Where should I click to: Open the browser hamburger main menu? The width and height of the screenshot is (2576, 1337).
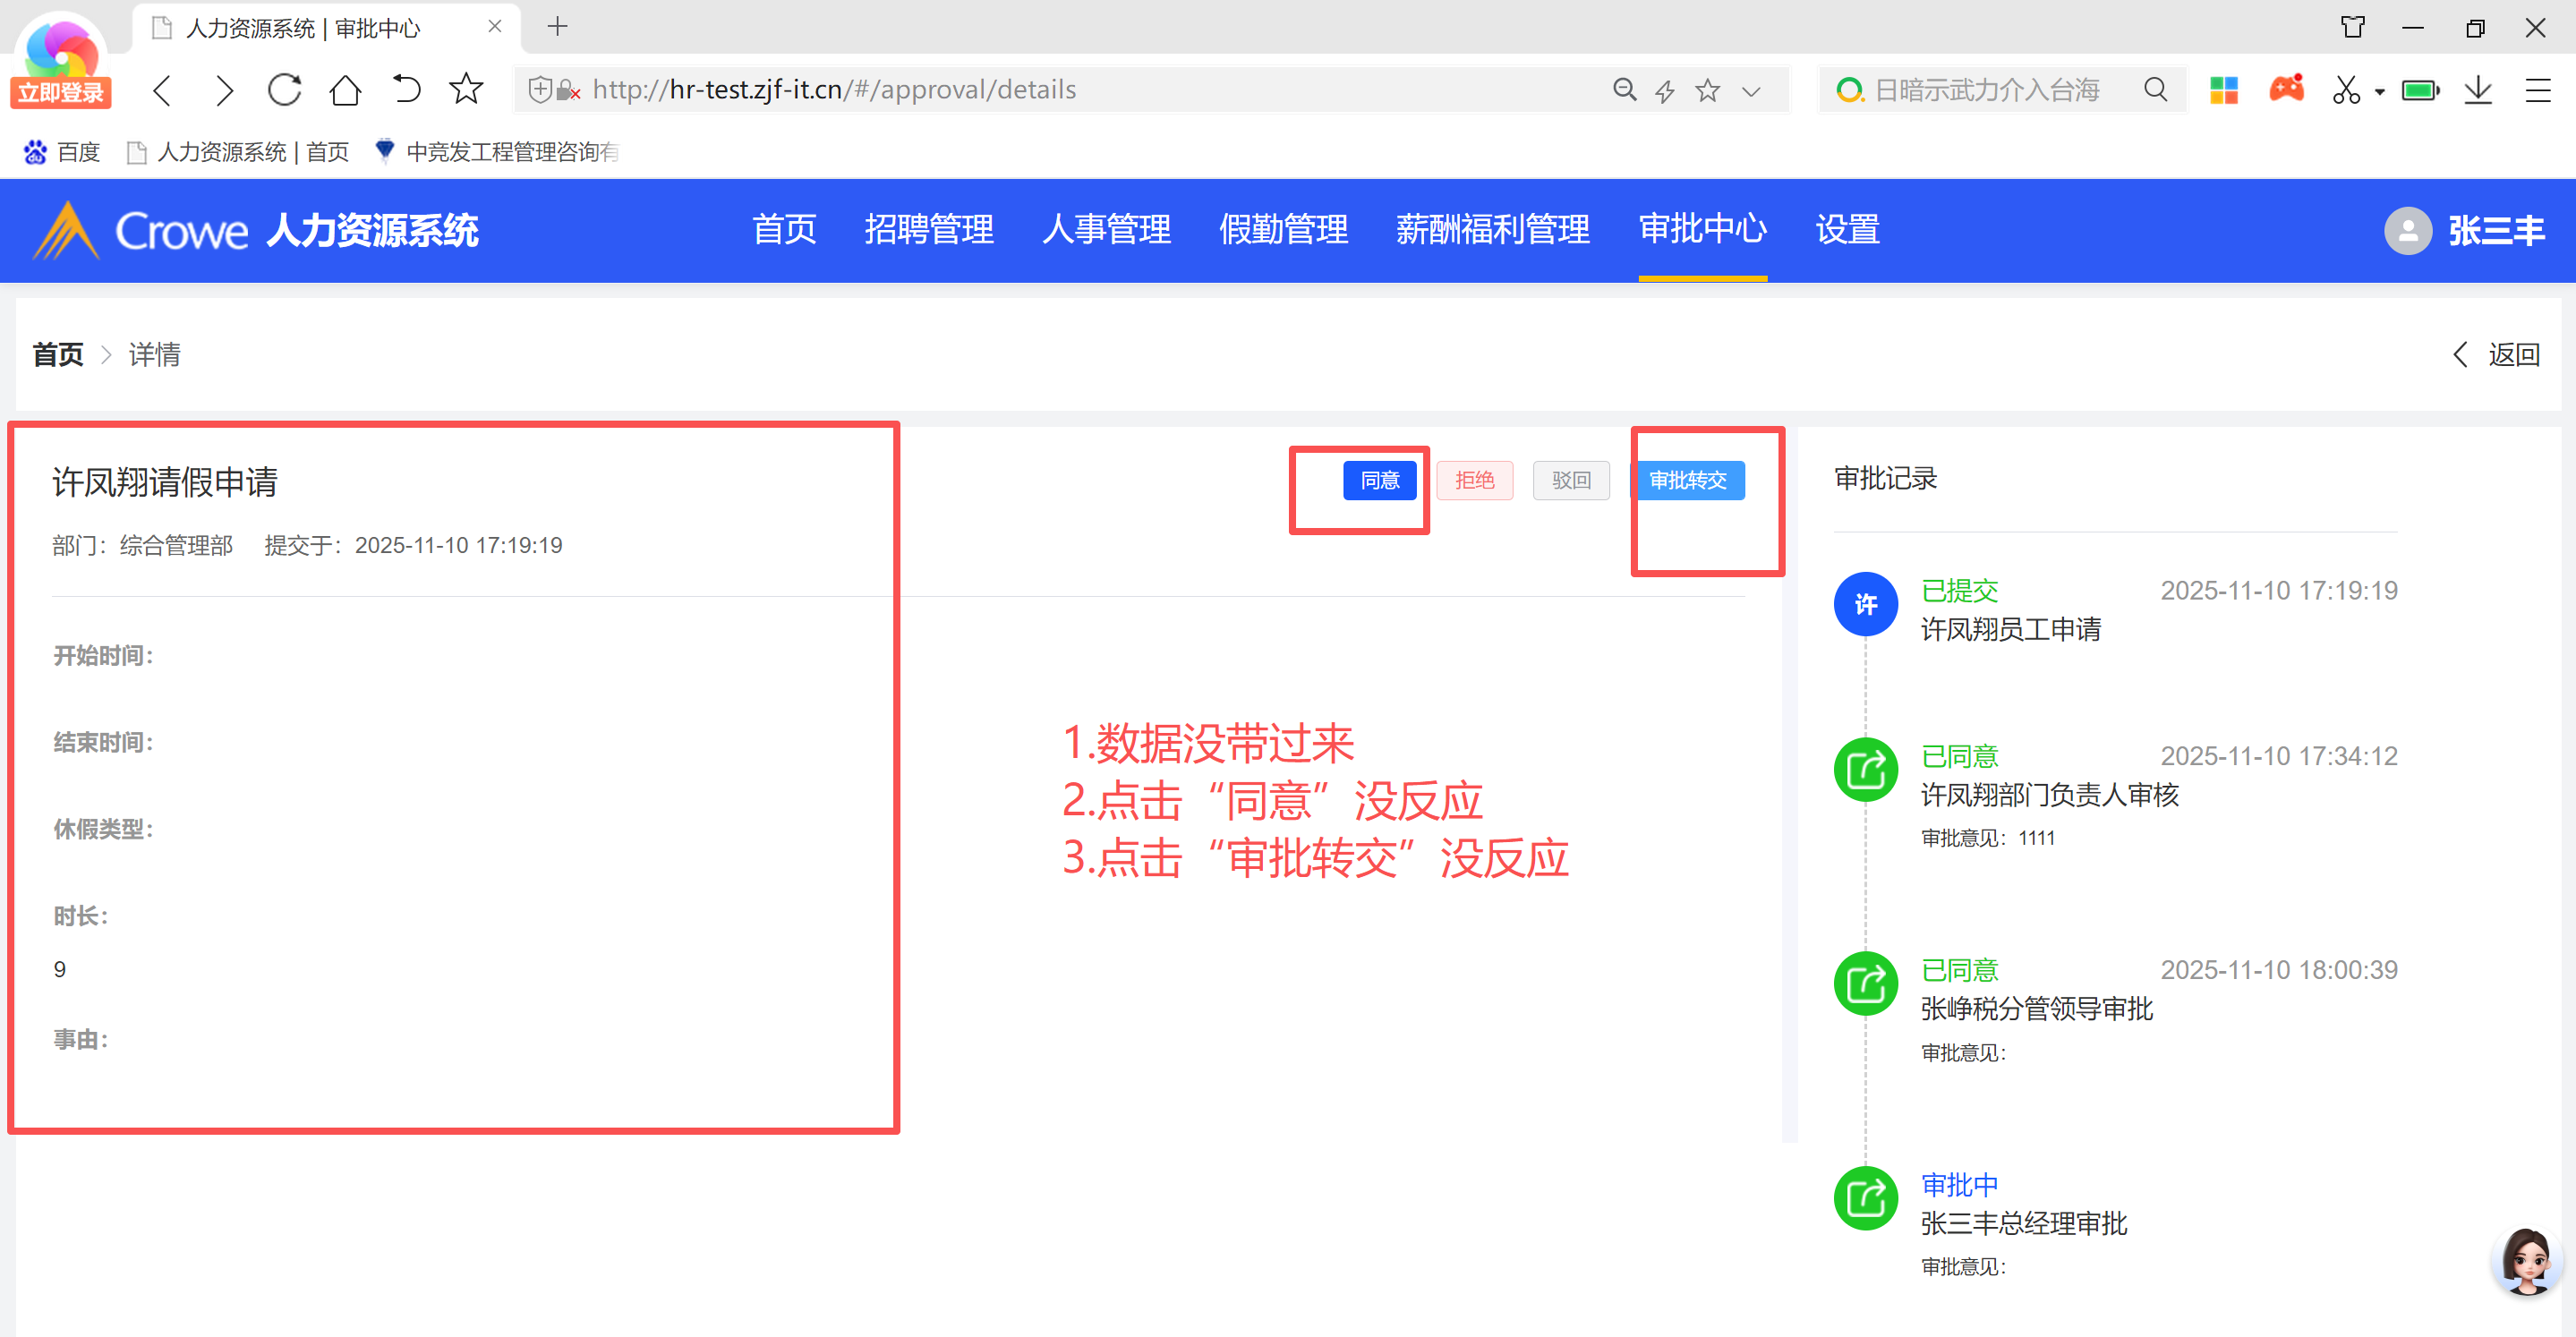pyautogui.click(x=2538, y=90)
